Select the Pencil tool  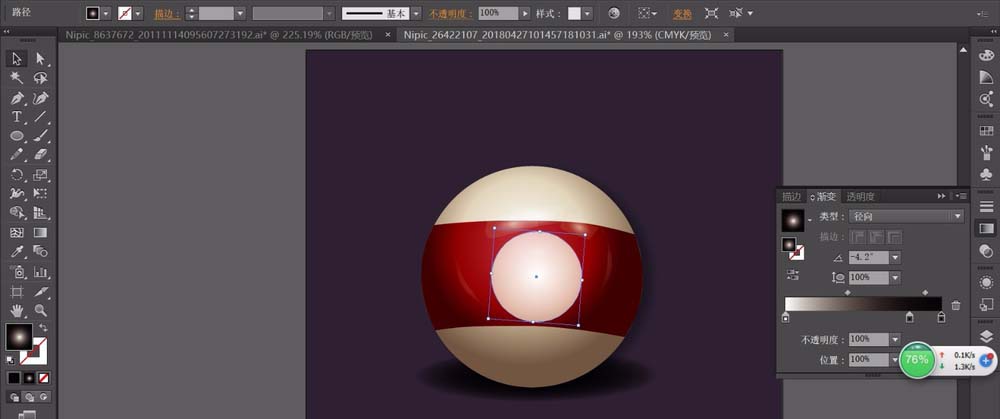pyautogui.click(x=17, y=155)
